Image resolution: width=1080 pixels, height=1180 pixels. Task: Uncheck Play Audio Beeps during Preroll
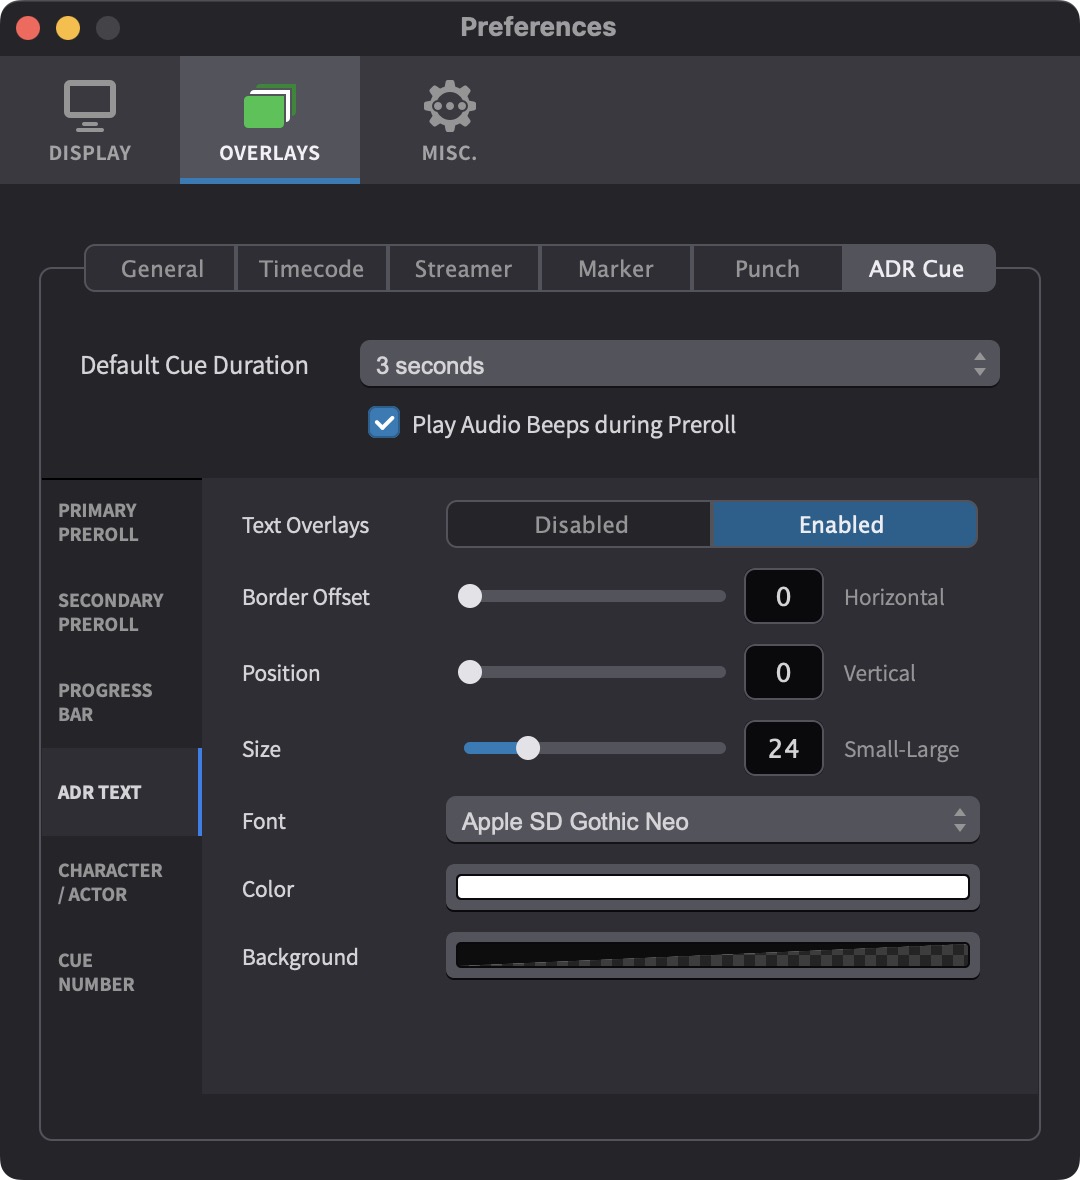pos(384,423)
